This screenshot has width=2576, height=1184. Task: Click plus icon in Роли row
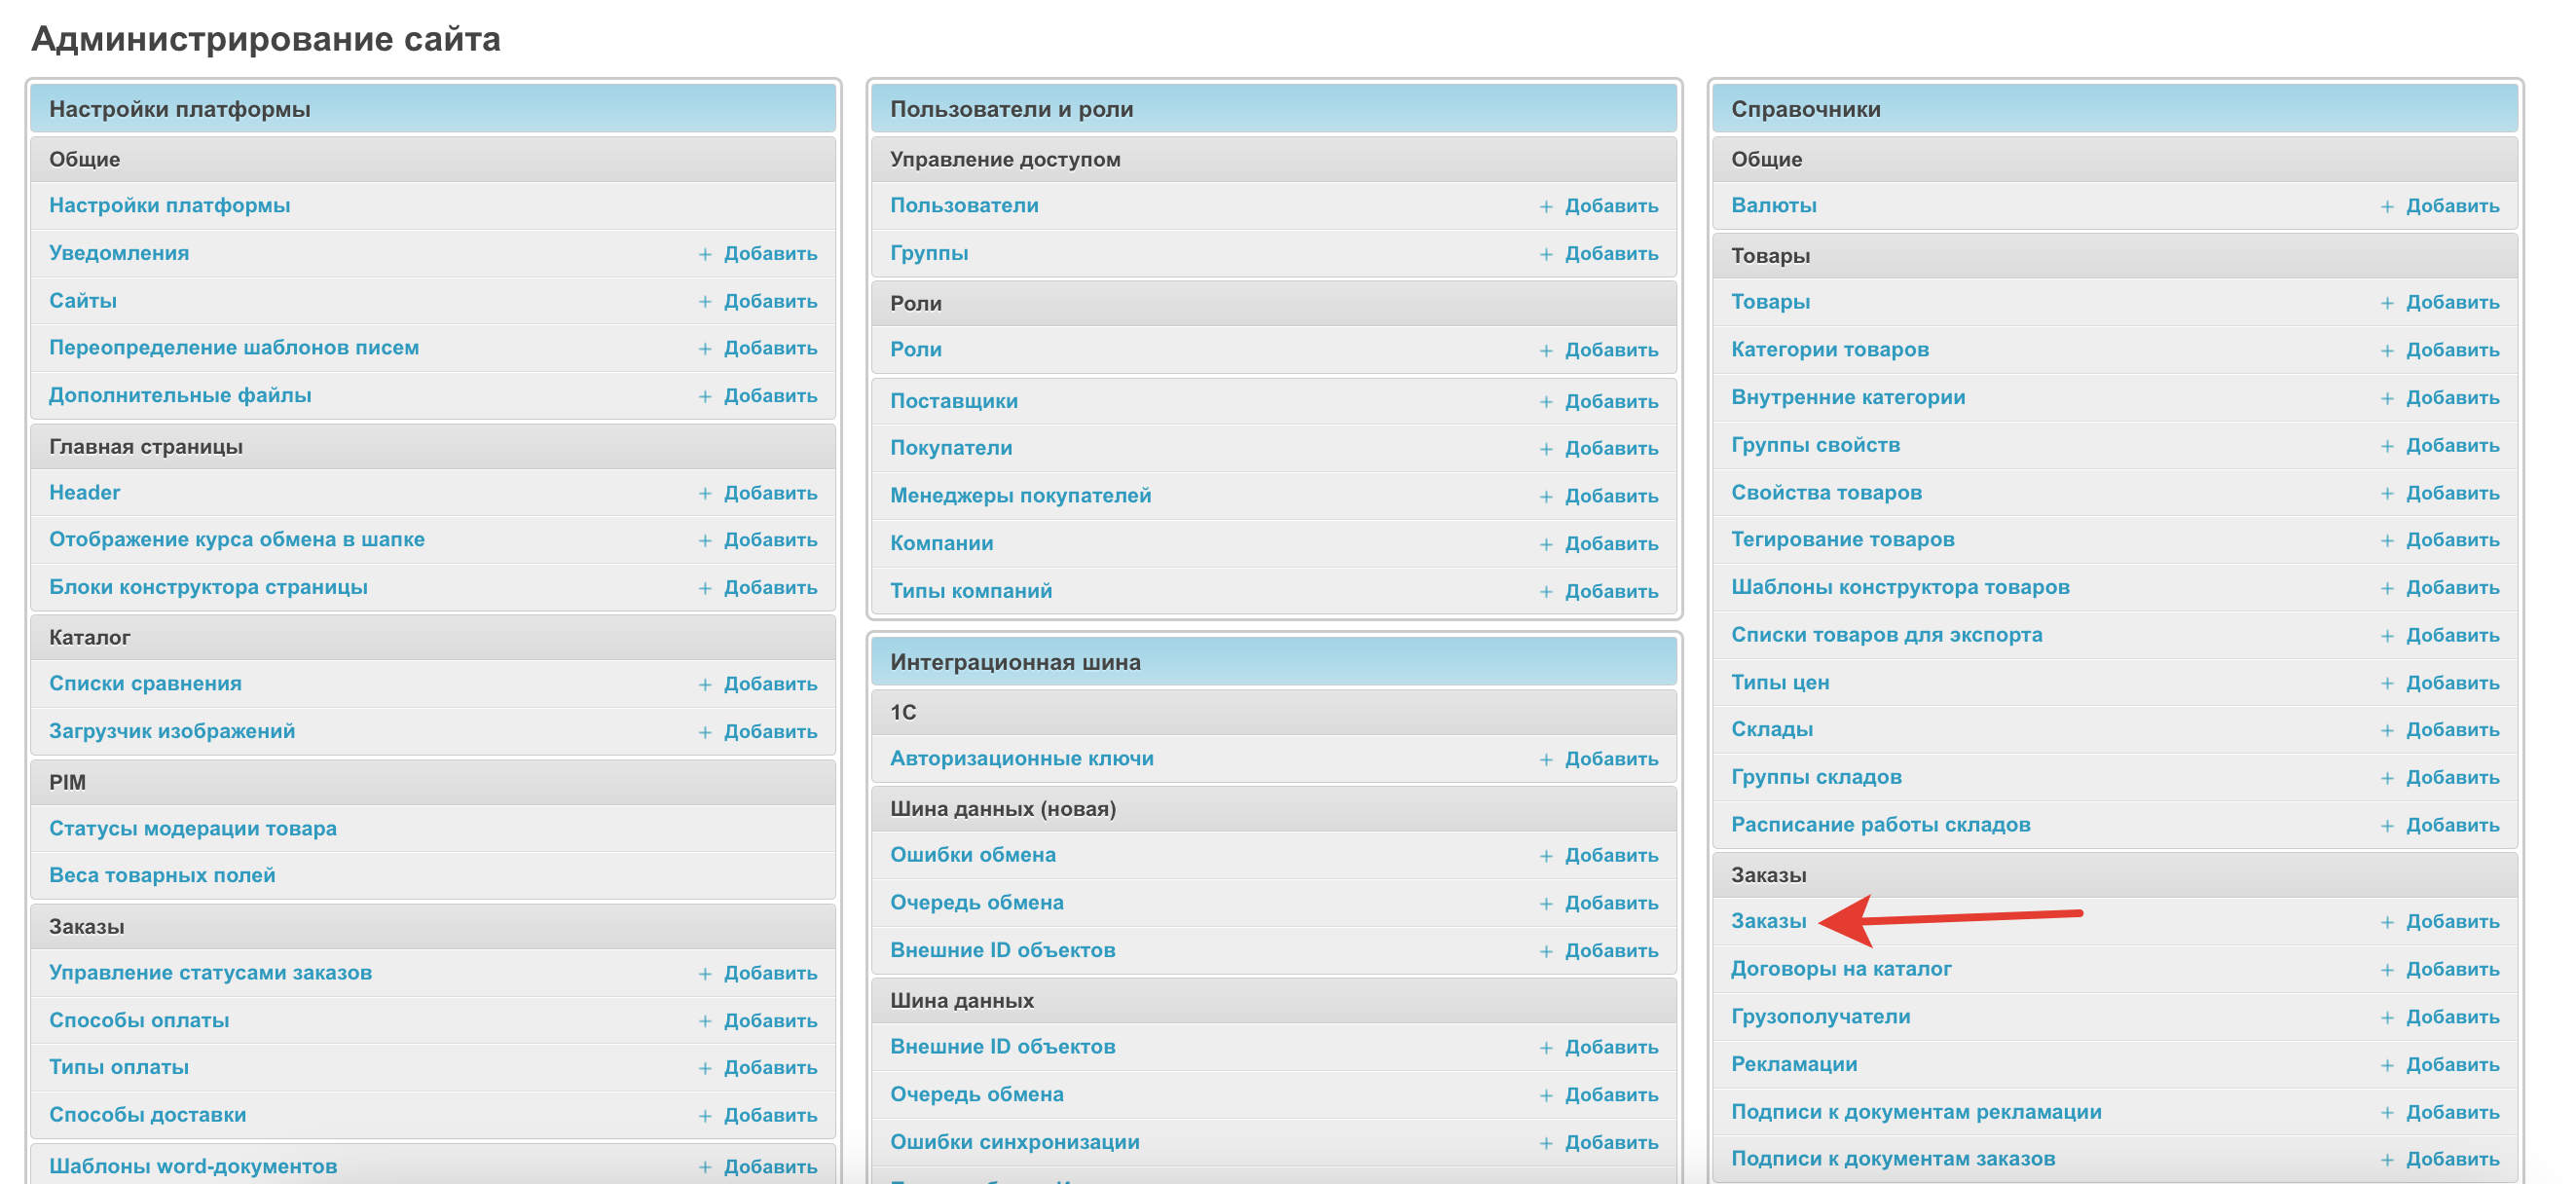tap(1546, 350)
